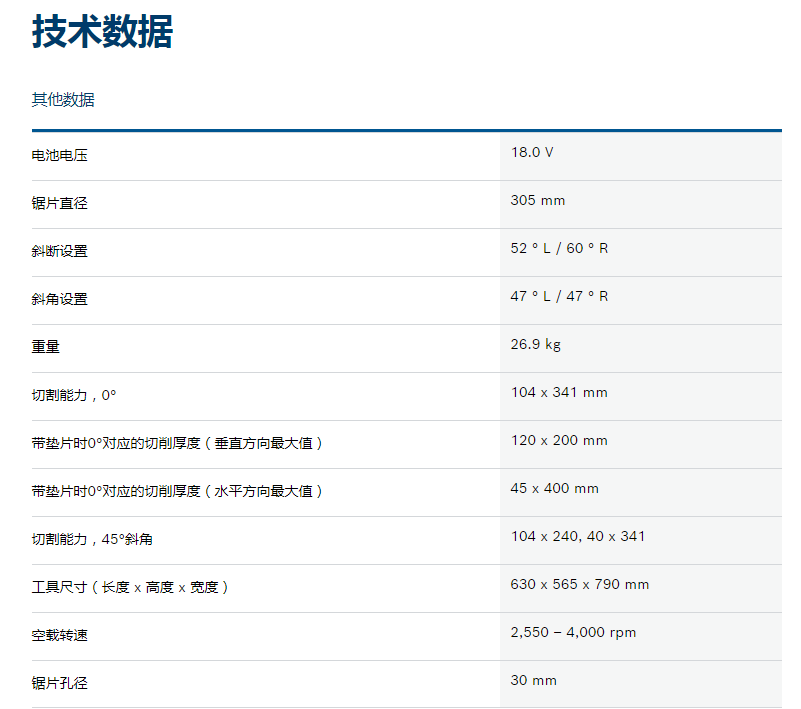Screen dimensions: 801x709
Task: Select the 47 ° L / 47 ° R value
Action: pos(559,296)
